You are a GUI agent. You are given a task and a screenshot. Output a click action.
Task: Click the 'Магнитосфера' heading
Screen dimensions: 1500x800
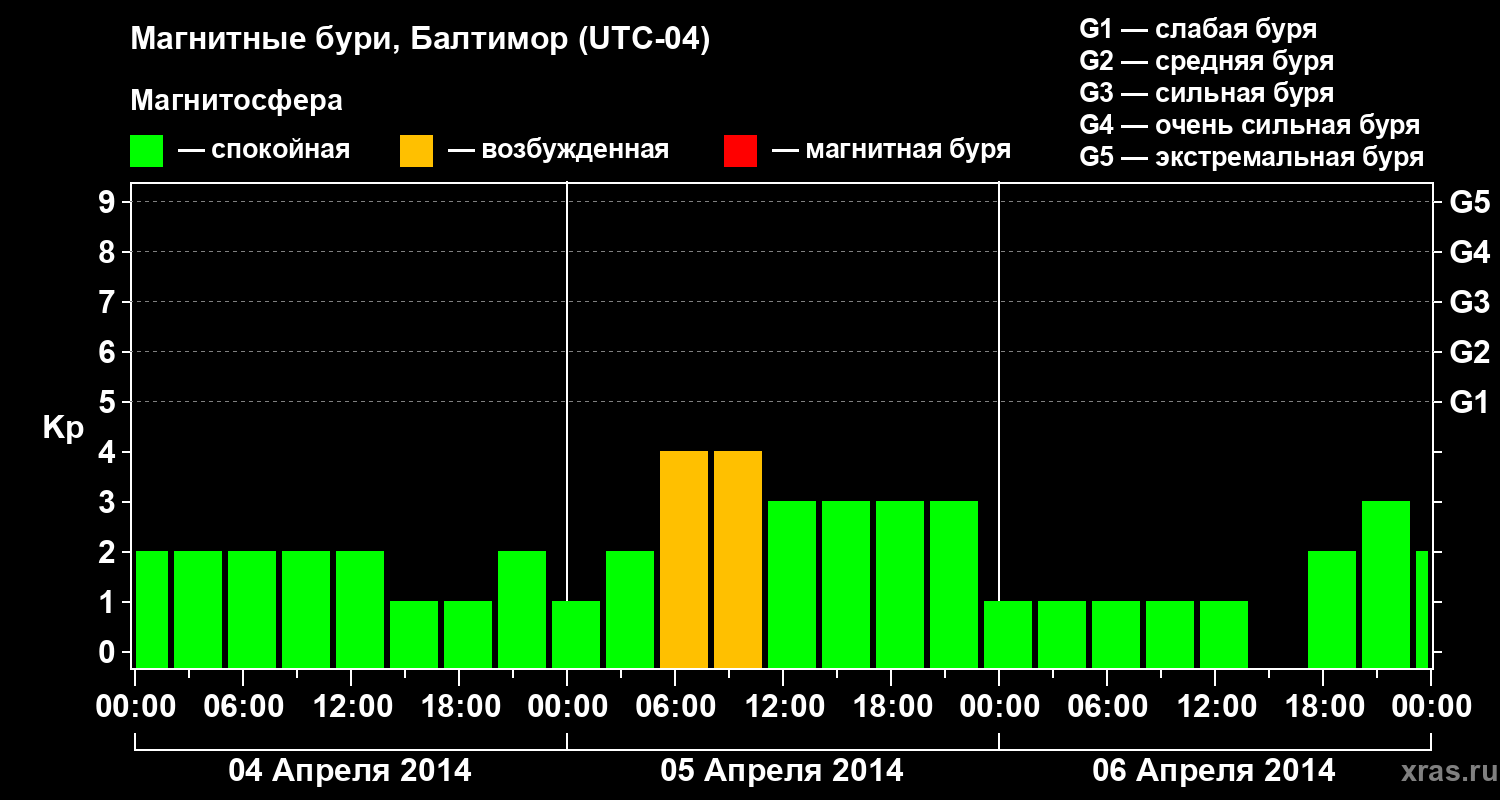pos(236,100)
